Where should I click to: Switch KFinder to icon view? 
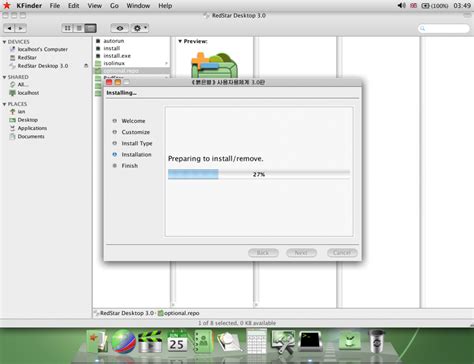pos(67,28)
